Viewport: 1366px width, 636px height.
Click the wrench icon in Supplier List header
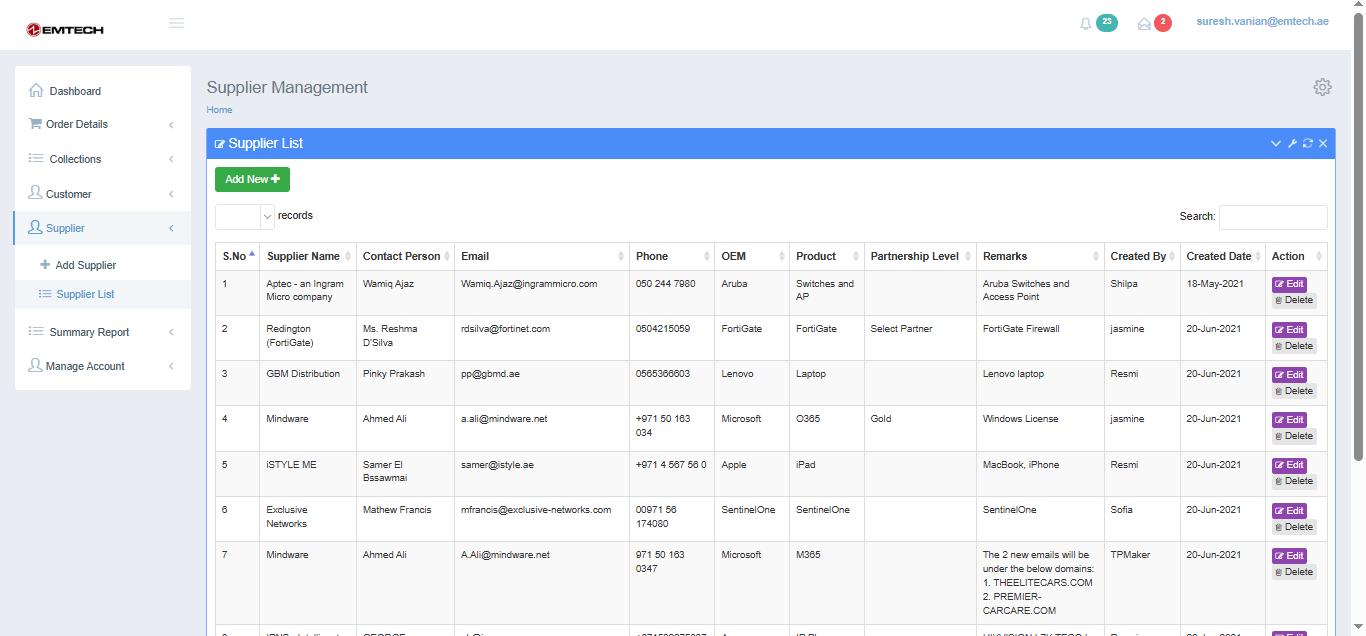pyautogui.click(x=1292, y=144)
